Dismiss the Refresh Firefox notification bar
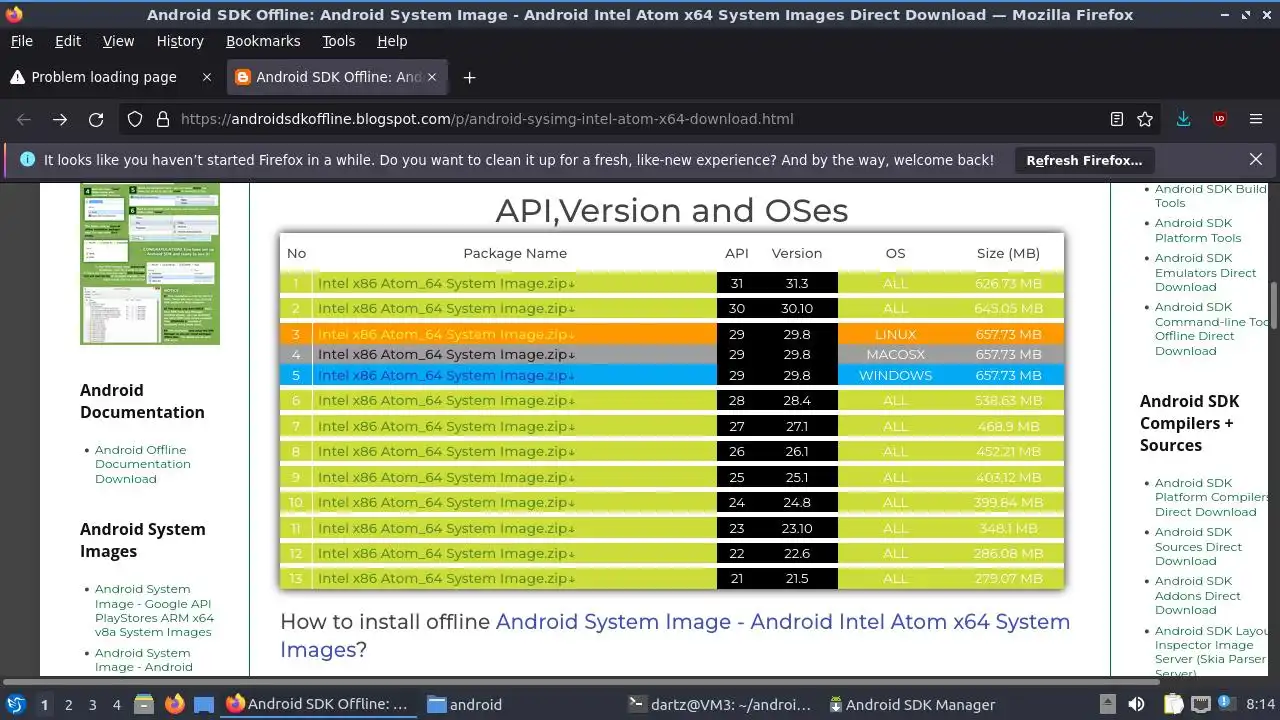This screenshot has width=1280, height=720. (1256, 159)
